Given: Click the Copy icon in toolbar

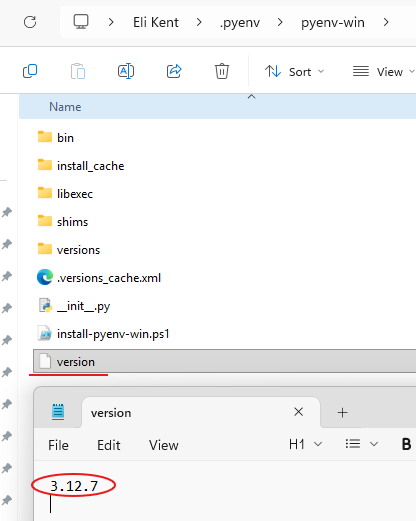Looking at the screenshot, I should (x=30, y=71).
